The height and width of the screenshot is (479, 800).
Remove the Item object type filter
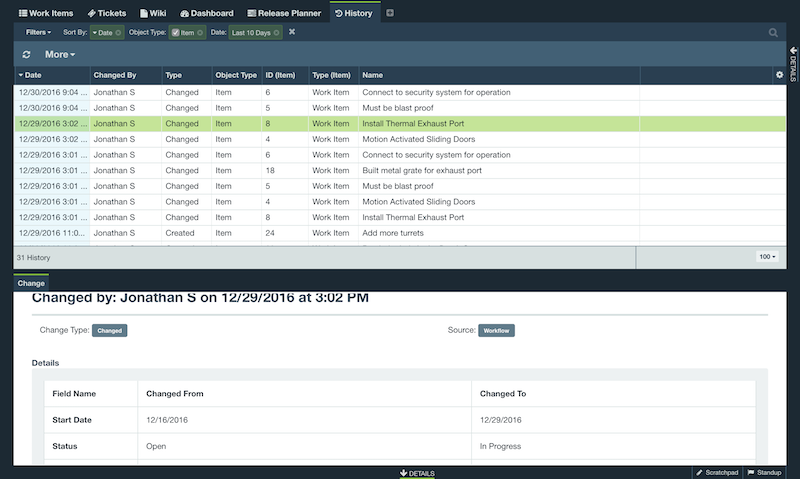pyautogui.click(x=200, y=33)
